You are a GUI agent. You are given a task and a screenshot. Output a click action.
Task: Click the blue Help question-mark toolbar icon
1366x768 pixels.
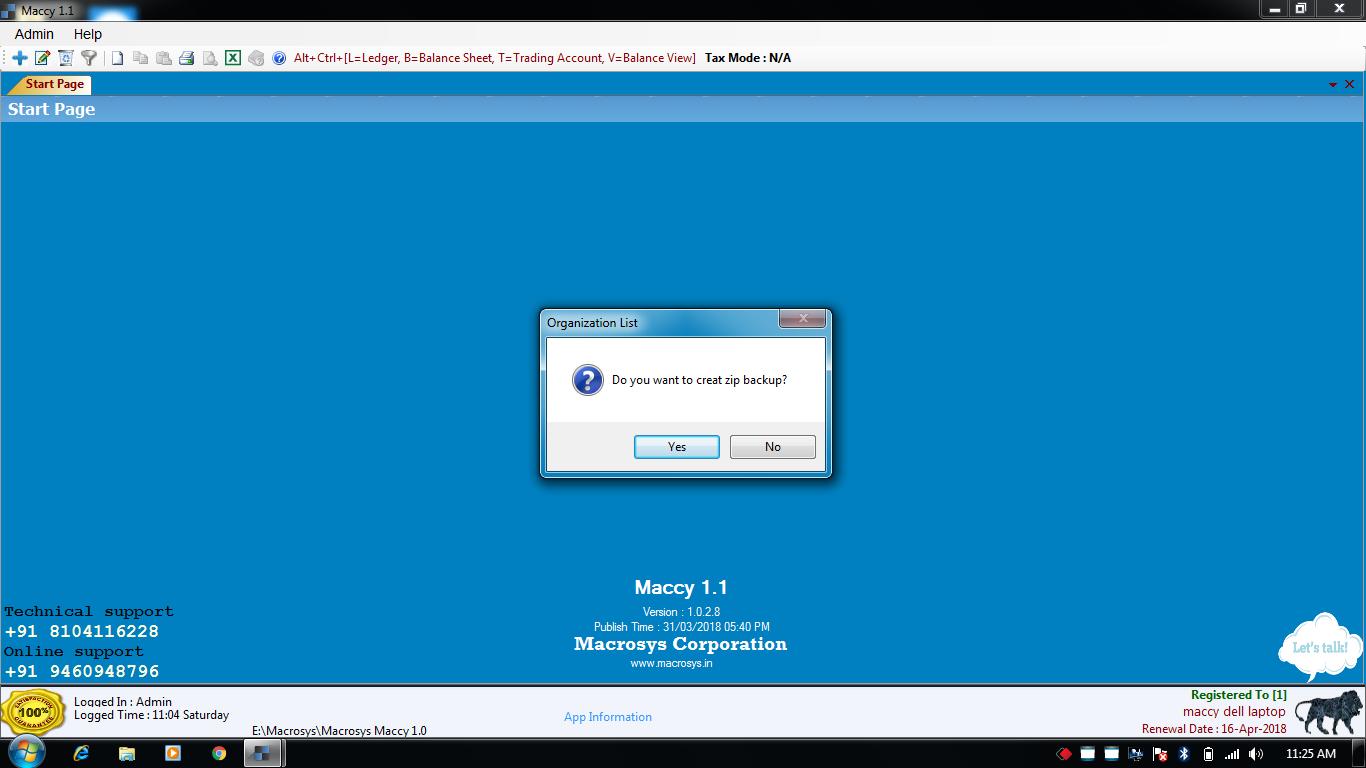tap(279, 58)
